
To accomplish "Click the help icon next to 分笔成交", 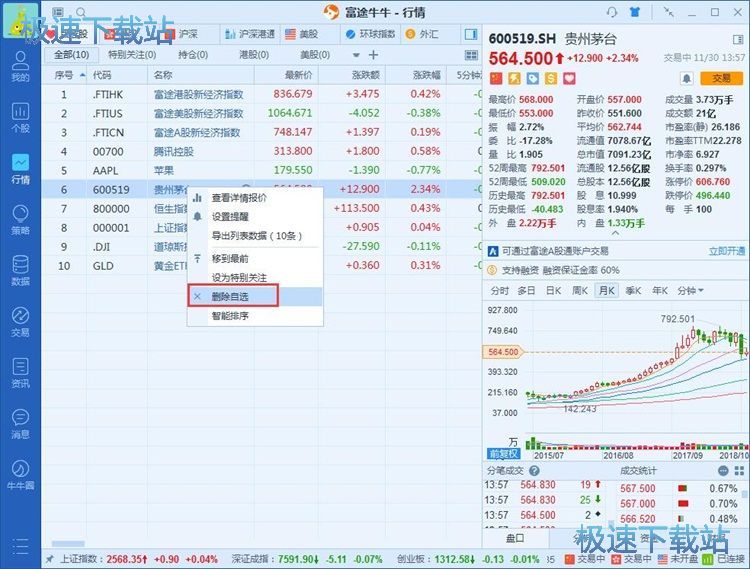I will (534, 471).
